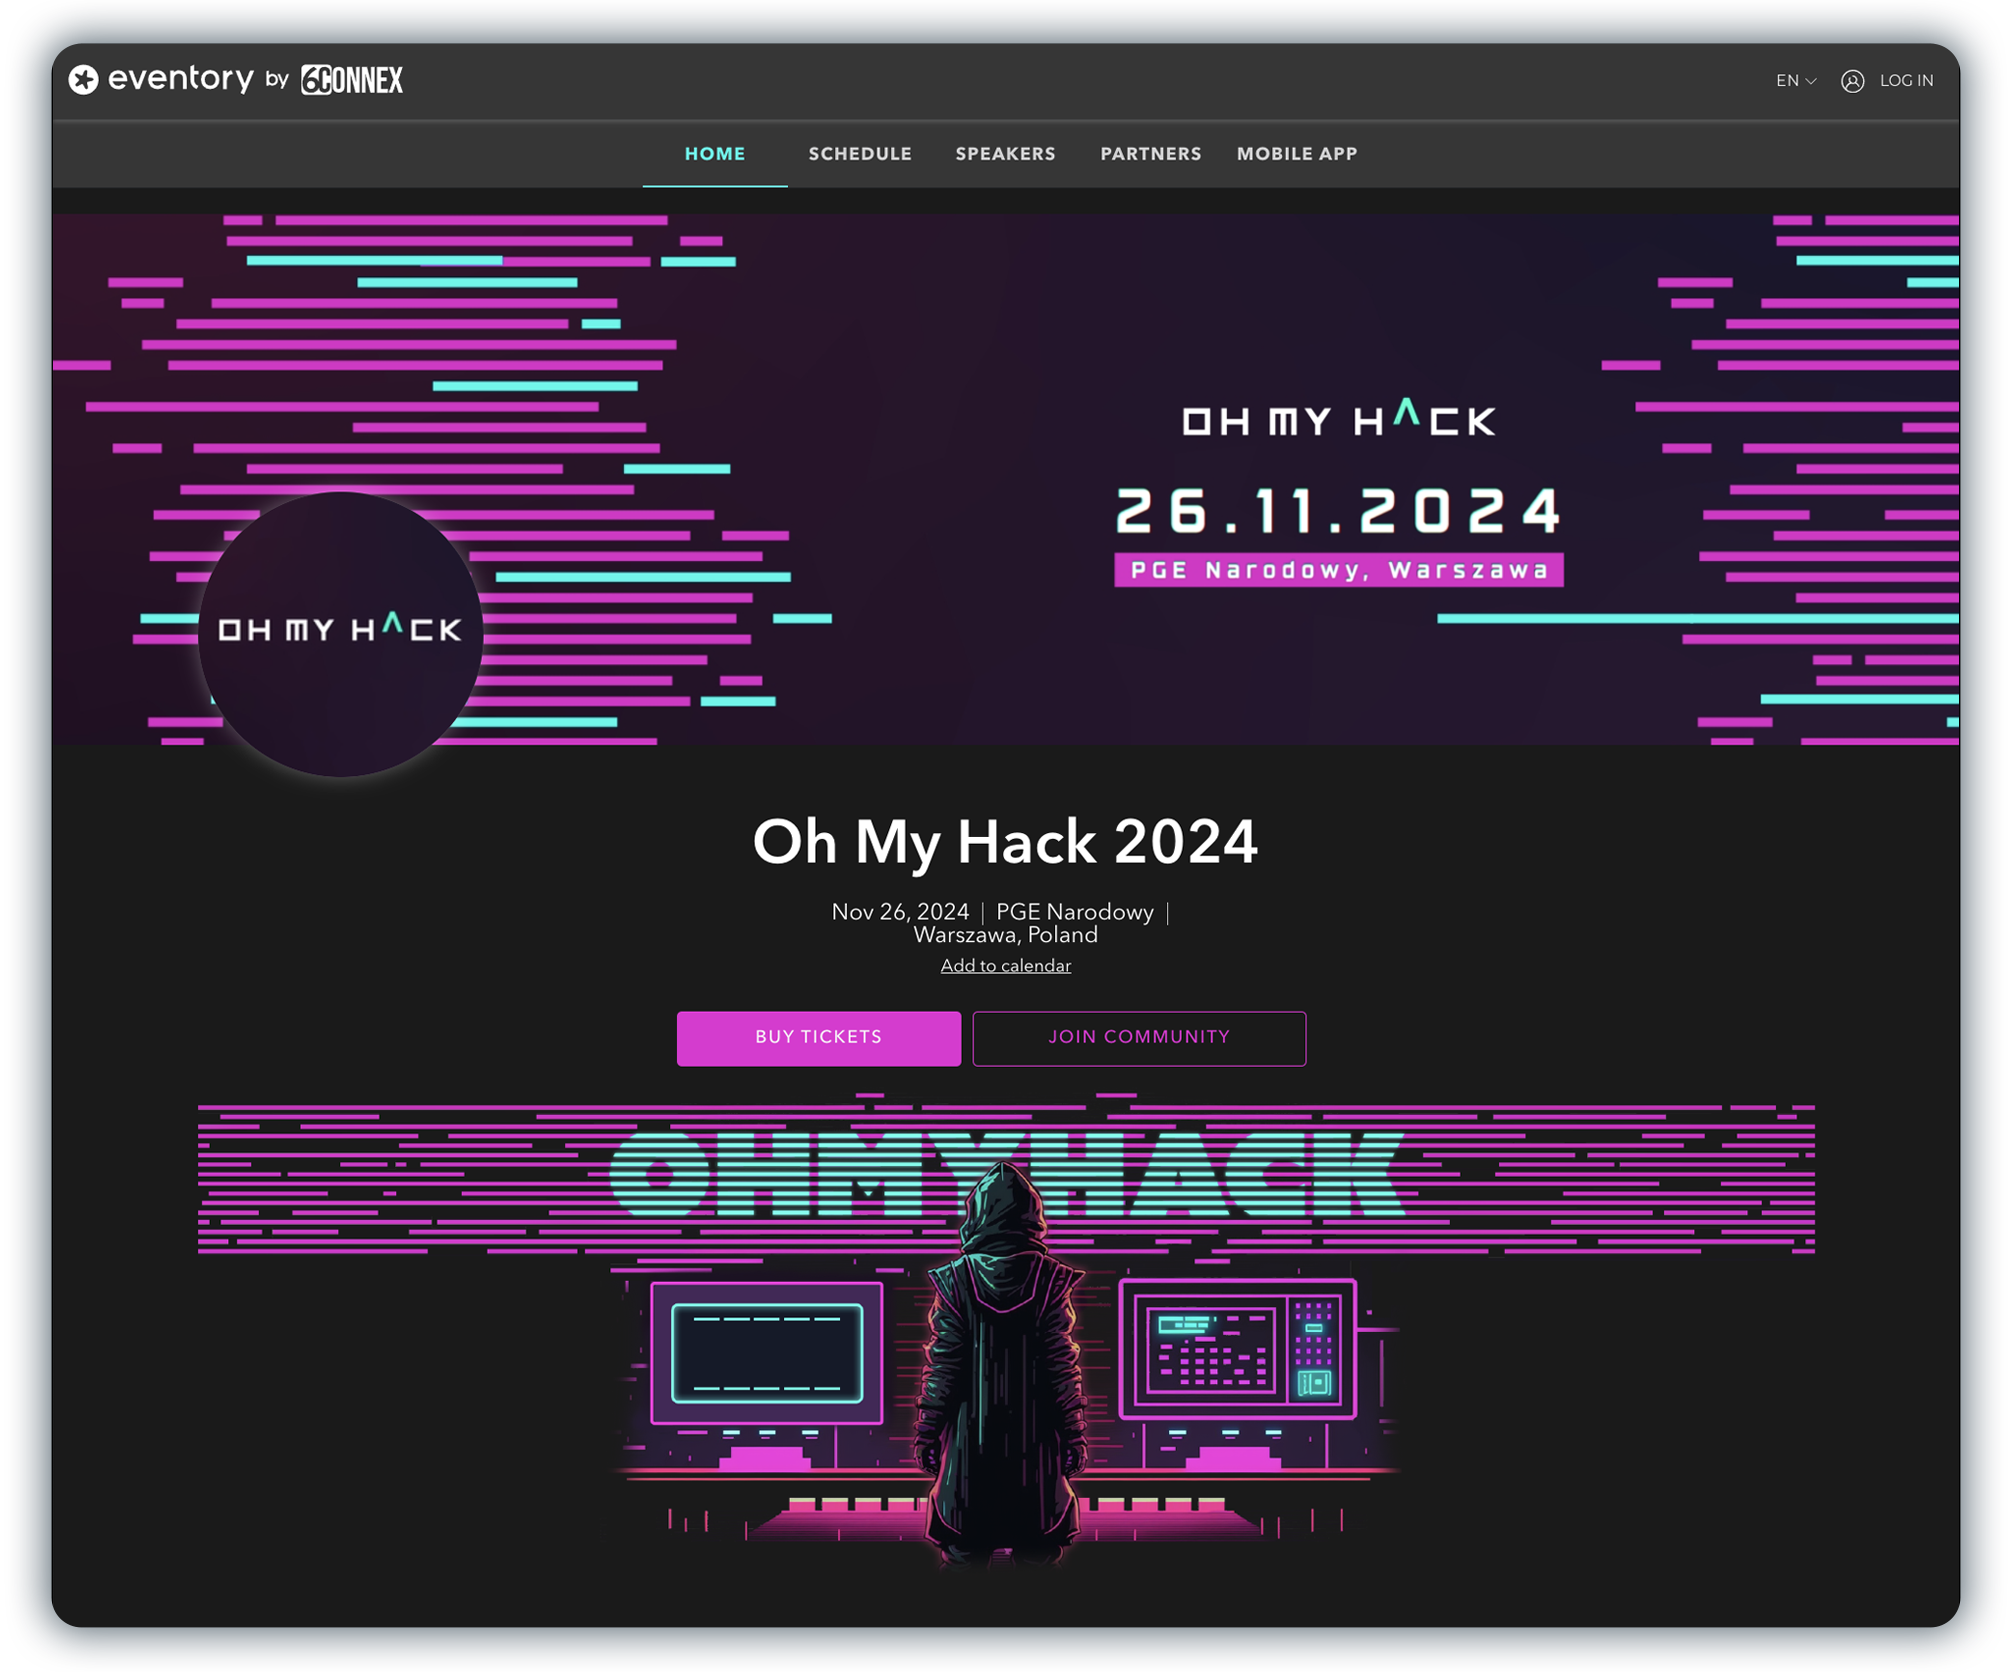Click the HOME navigation tab
This screenshot has width=2012, height=1672.
click(715, 154)
